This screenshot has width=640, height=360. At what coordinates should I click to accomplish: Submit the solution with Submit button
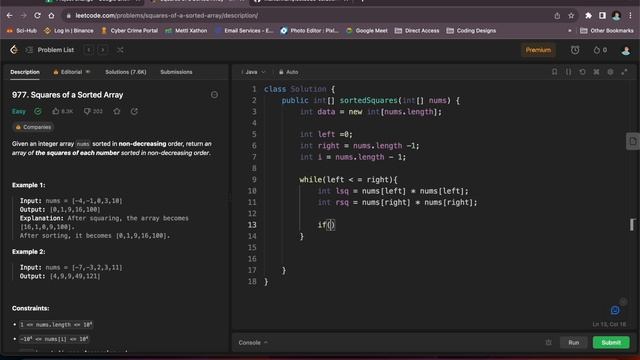tap(611, 342)
